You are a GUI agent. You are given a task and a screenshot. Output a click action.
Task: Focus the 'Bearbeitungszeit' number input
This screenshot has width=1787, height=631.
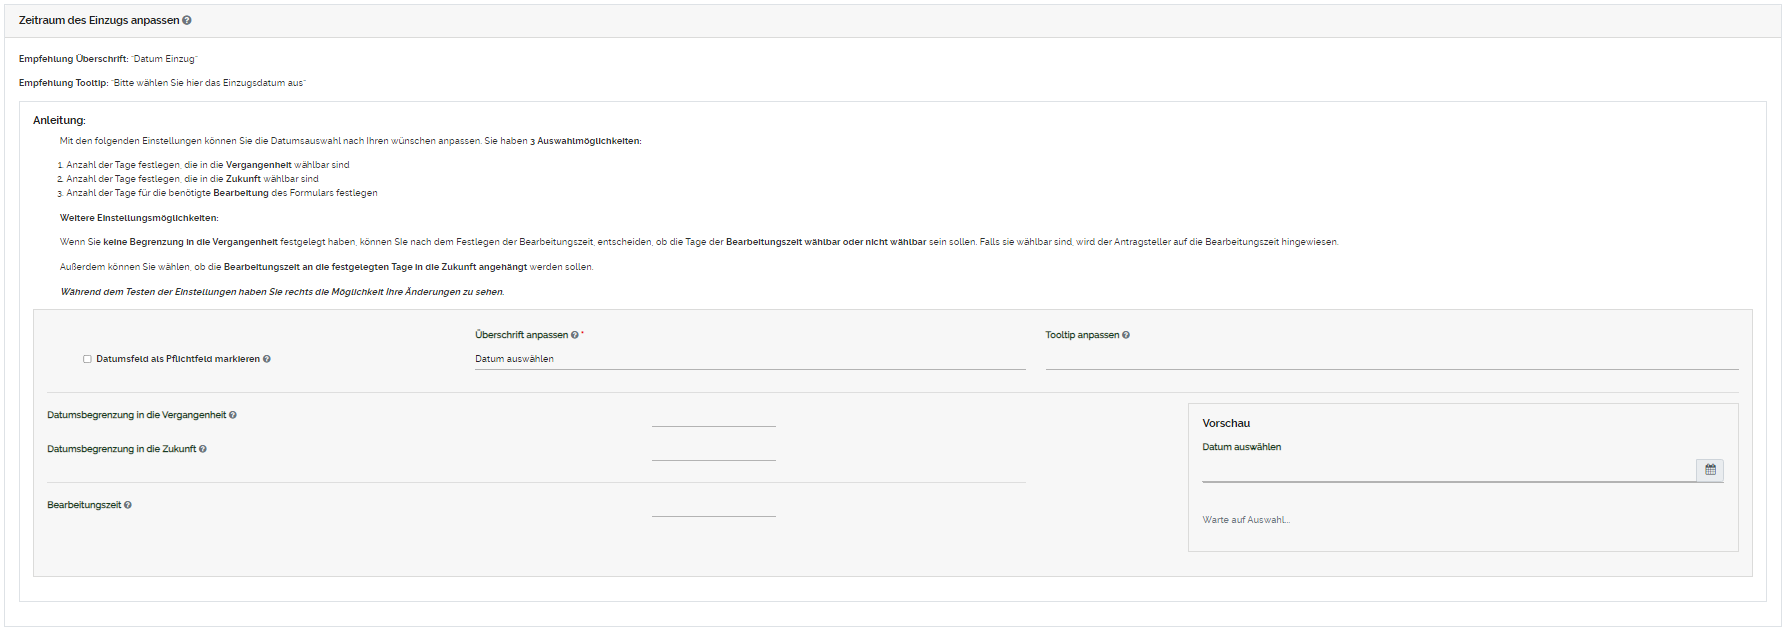(713, 506)
